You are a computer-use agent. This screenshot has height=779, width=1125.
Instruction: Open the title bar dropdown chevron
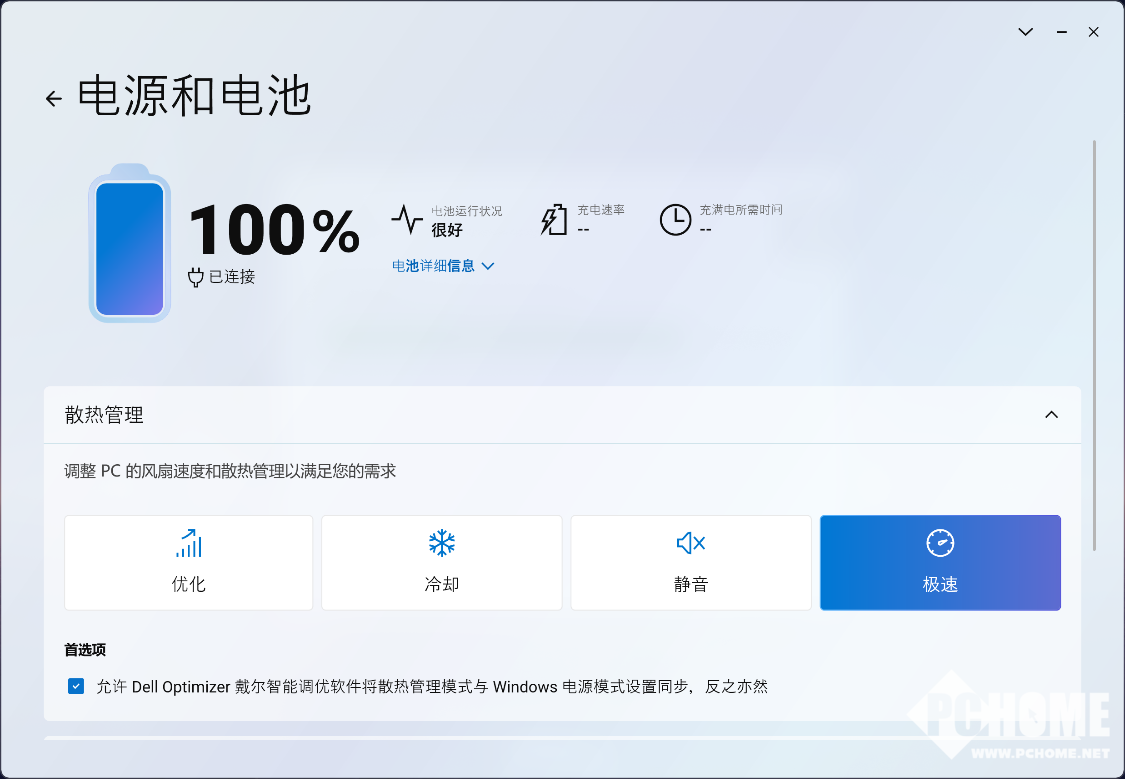[x=1025, y=32]
